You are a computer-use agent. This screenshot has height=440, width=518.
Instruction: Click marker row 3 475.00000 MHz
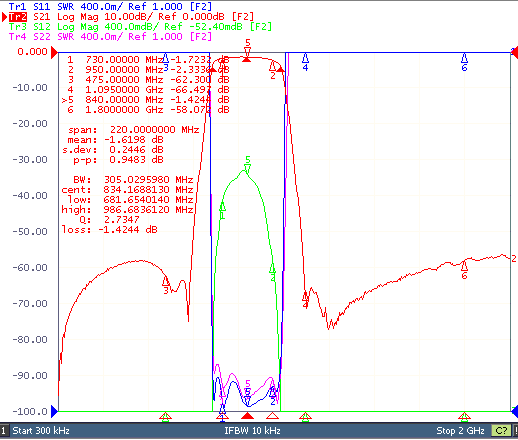point(148,80)
